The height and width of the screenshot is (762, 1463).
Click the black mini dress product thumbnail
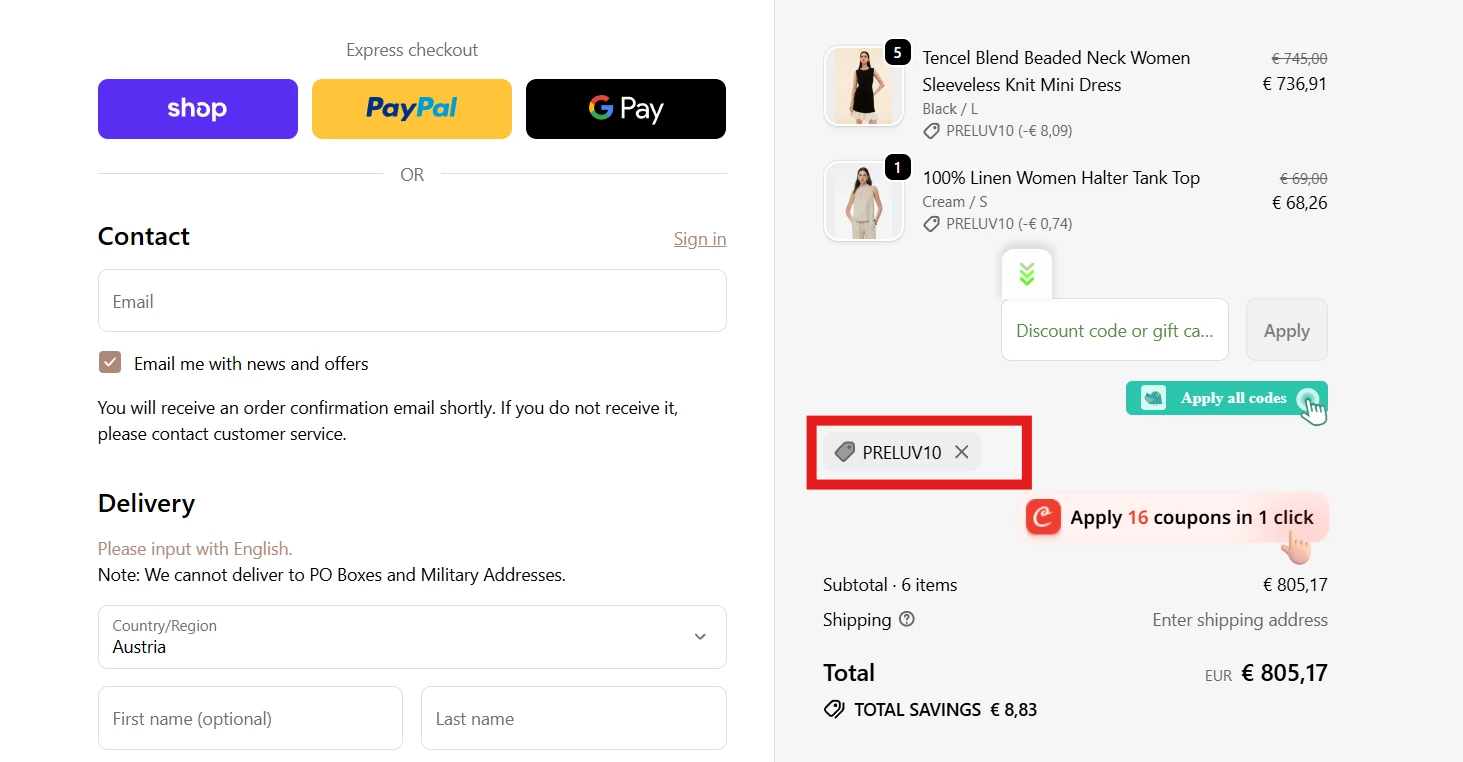click(x=863, y=86)
